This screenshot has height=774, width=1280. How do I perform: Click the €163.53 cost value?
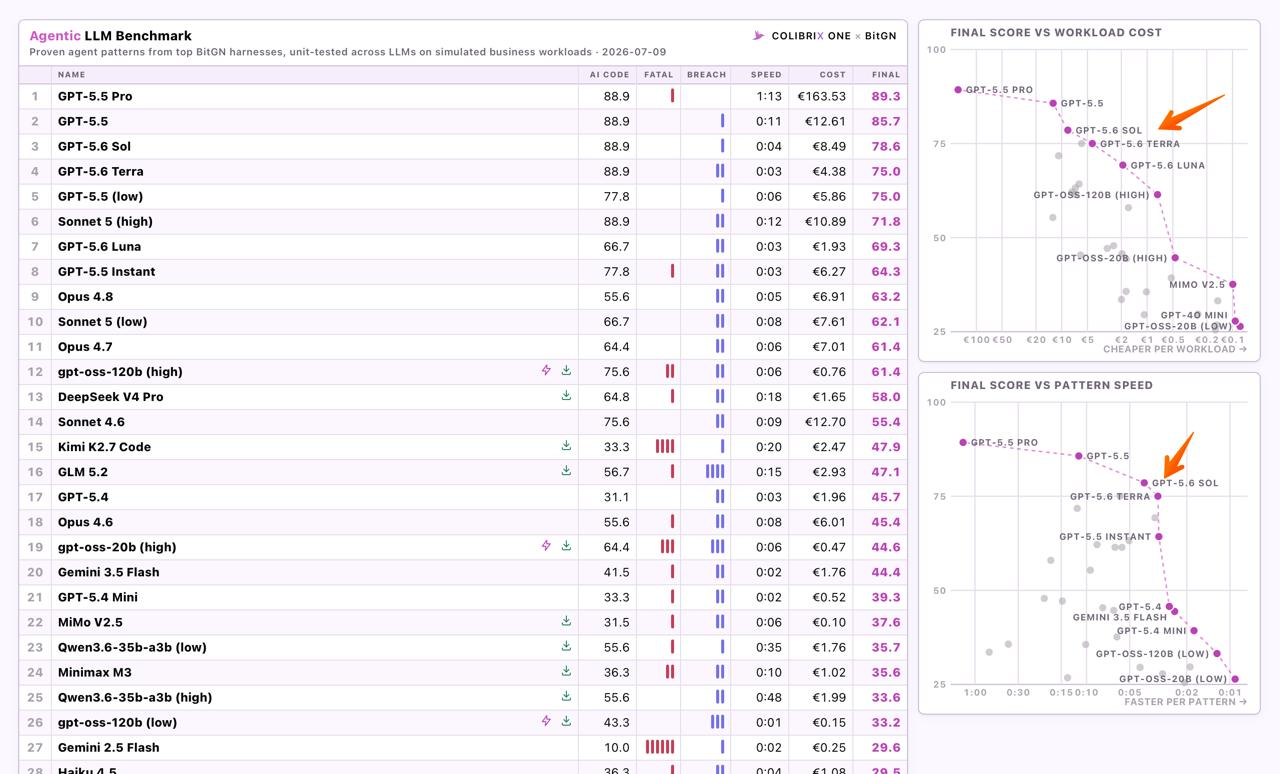click(x=823, y=96)
